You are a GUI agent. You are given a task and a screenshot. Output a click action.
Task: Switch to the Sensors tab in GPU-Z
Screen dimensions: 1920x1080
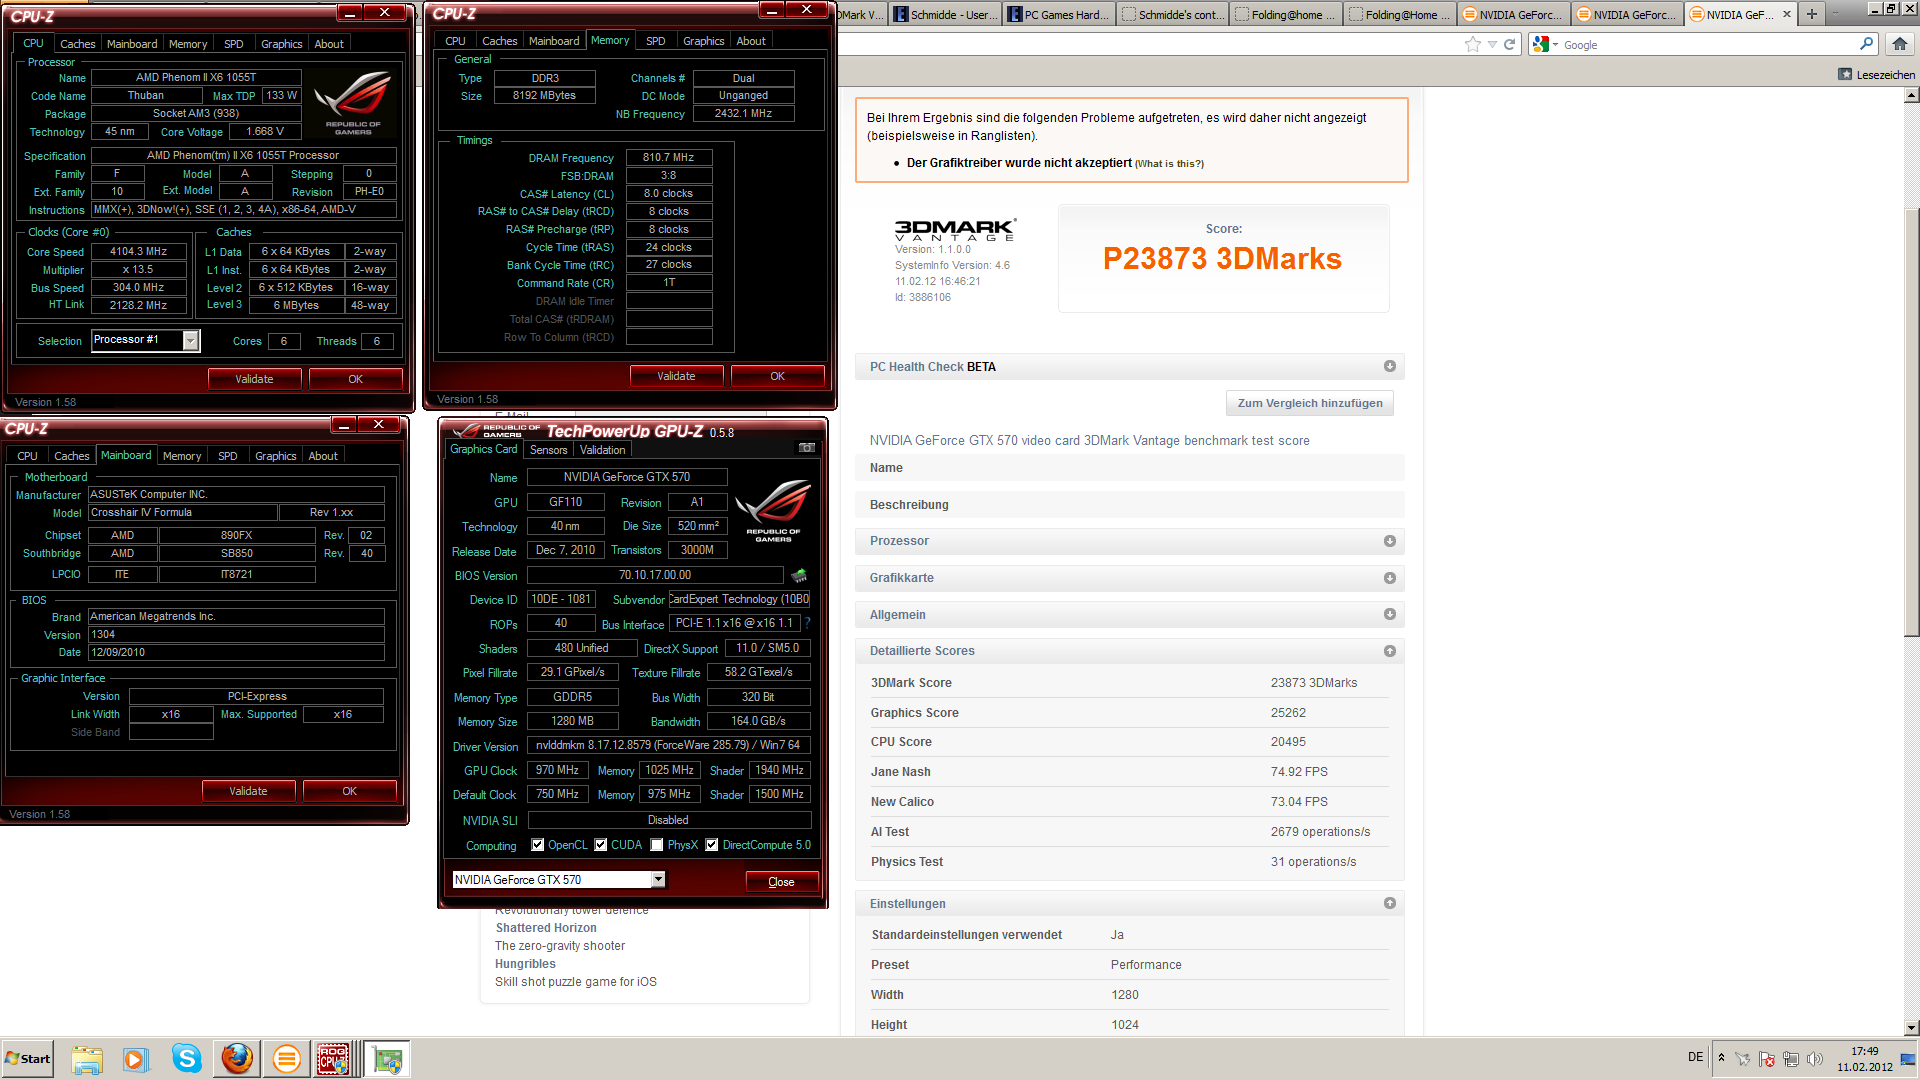pos(548,450)
